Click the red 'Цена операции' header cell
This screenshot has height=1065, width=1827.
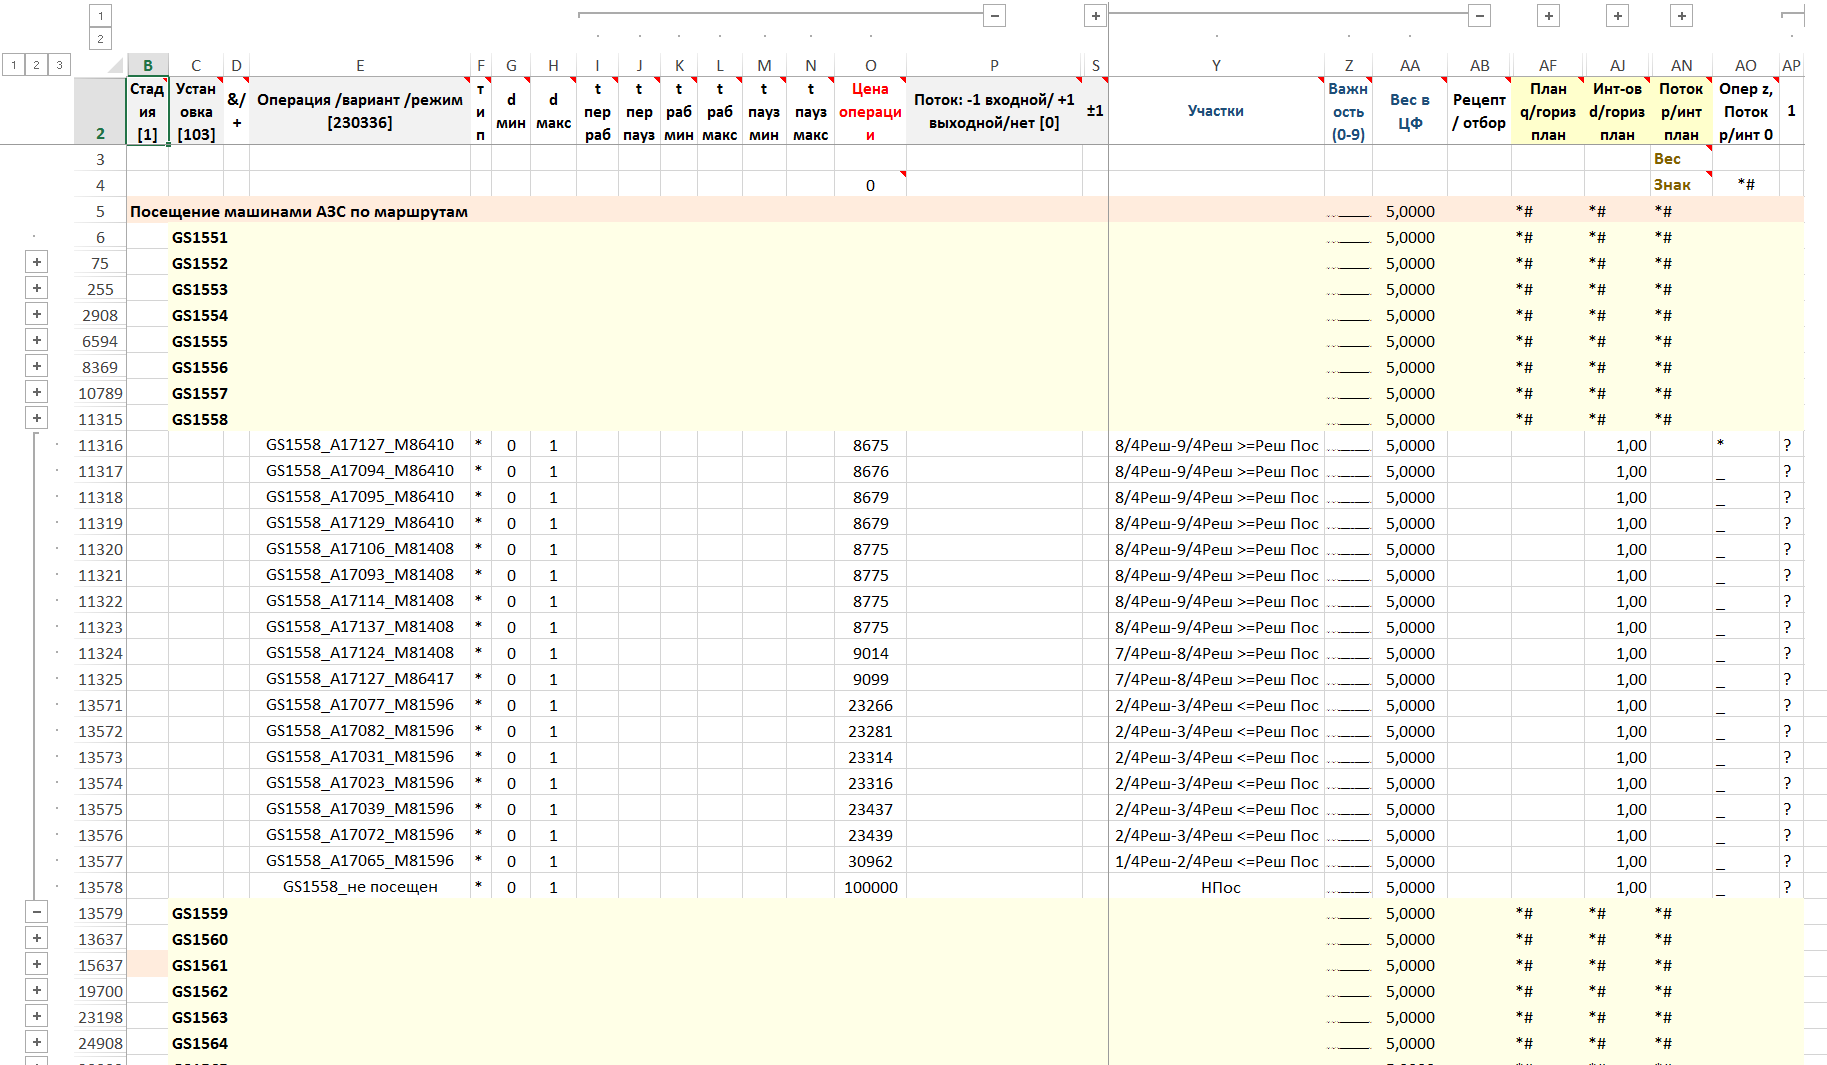pos(870,111)
